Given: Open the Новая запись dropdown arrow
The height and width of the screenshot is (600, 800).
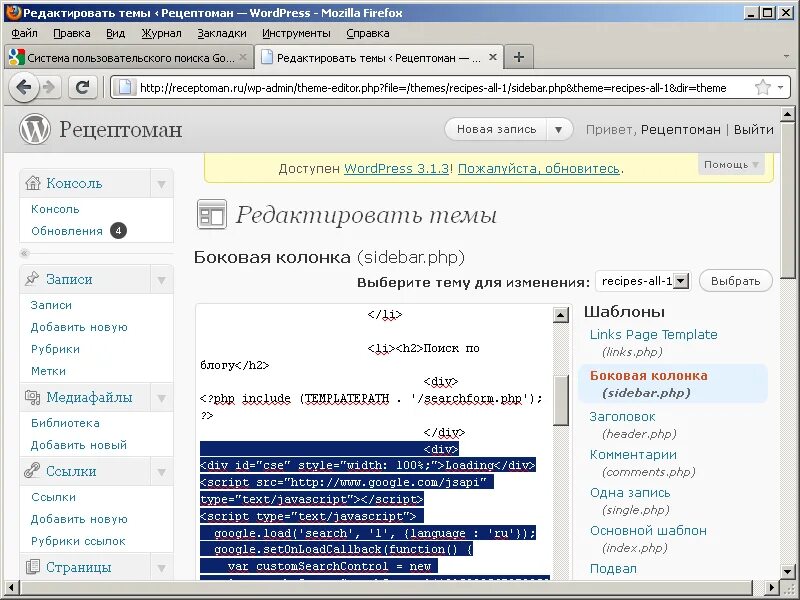Looking at the screenshot, I should (x=559, y=130).
